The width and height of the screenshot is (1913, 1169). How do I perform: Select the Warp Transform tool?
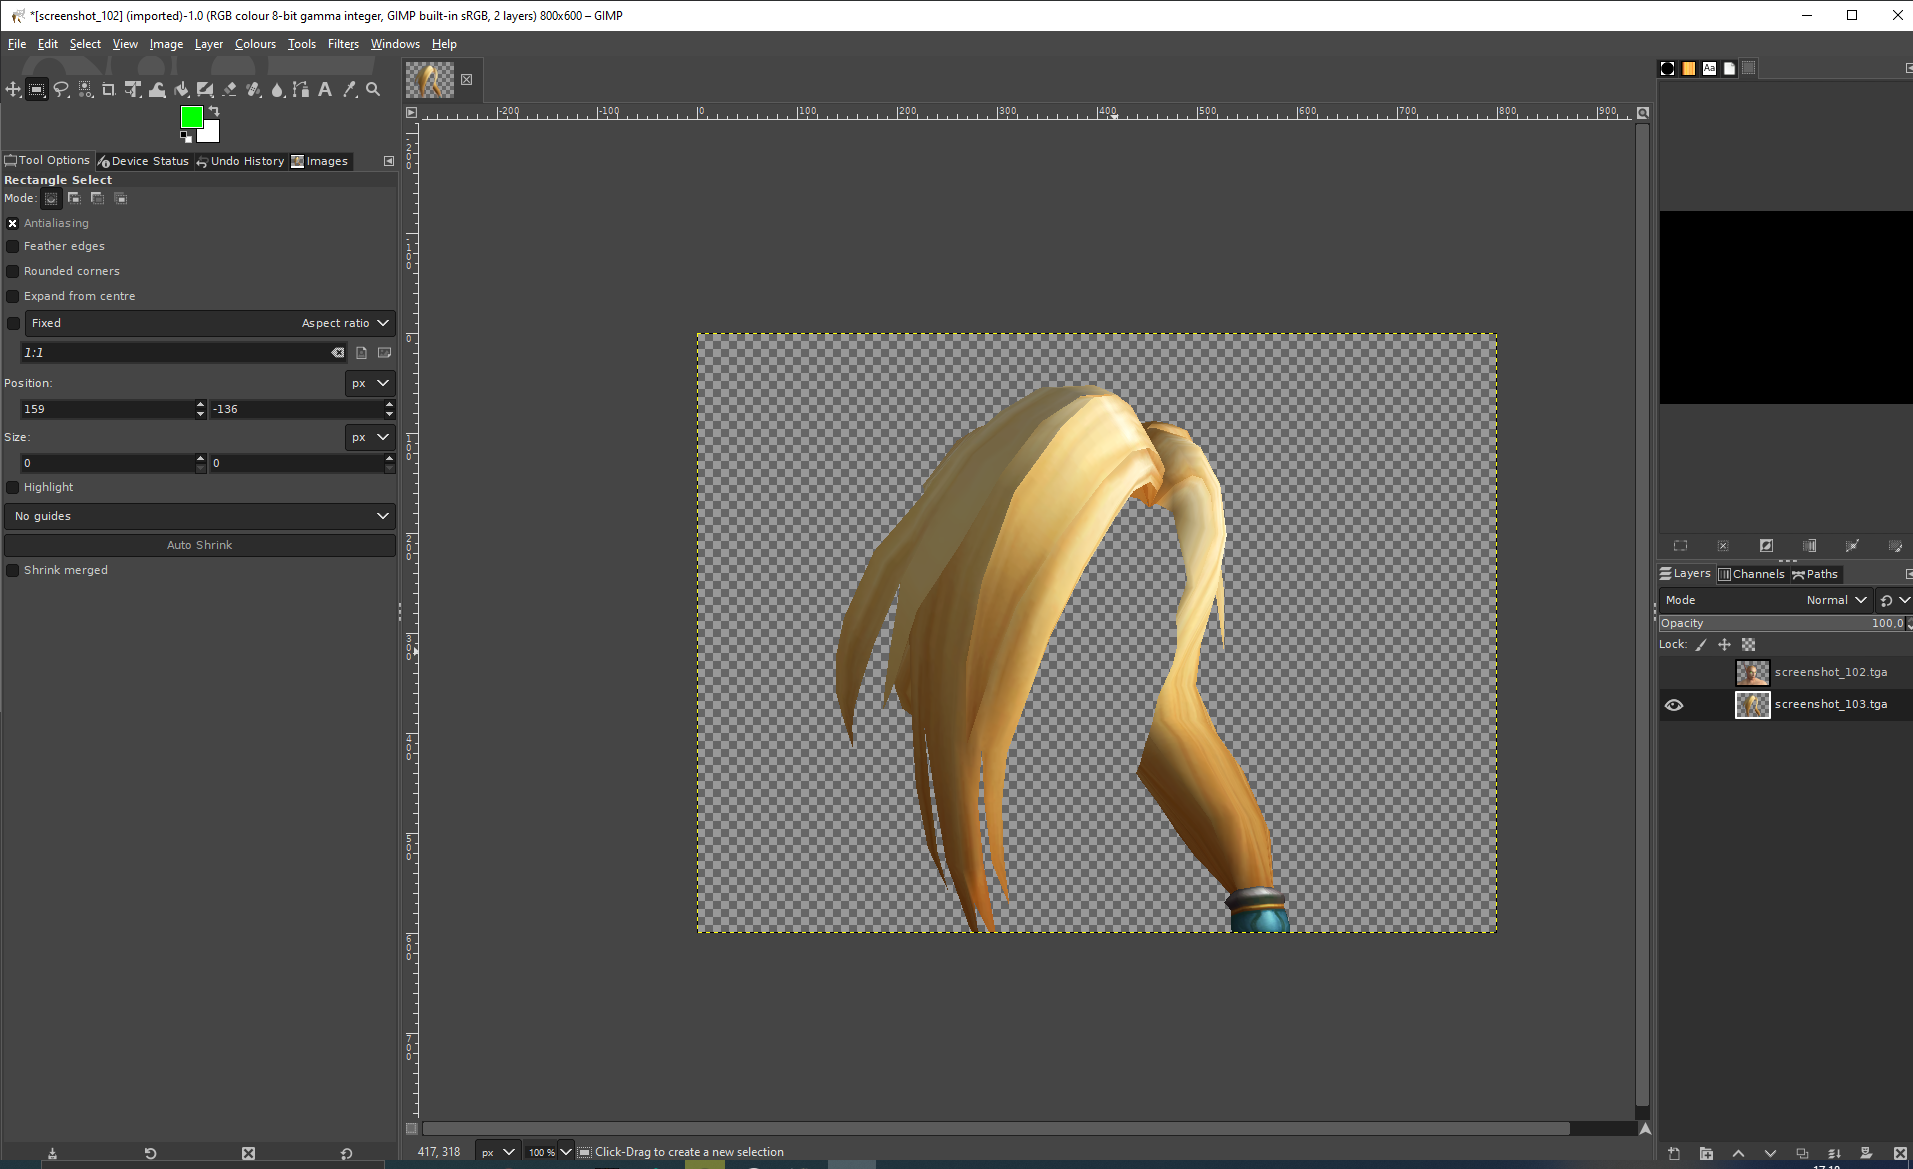[157, 90]
